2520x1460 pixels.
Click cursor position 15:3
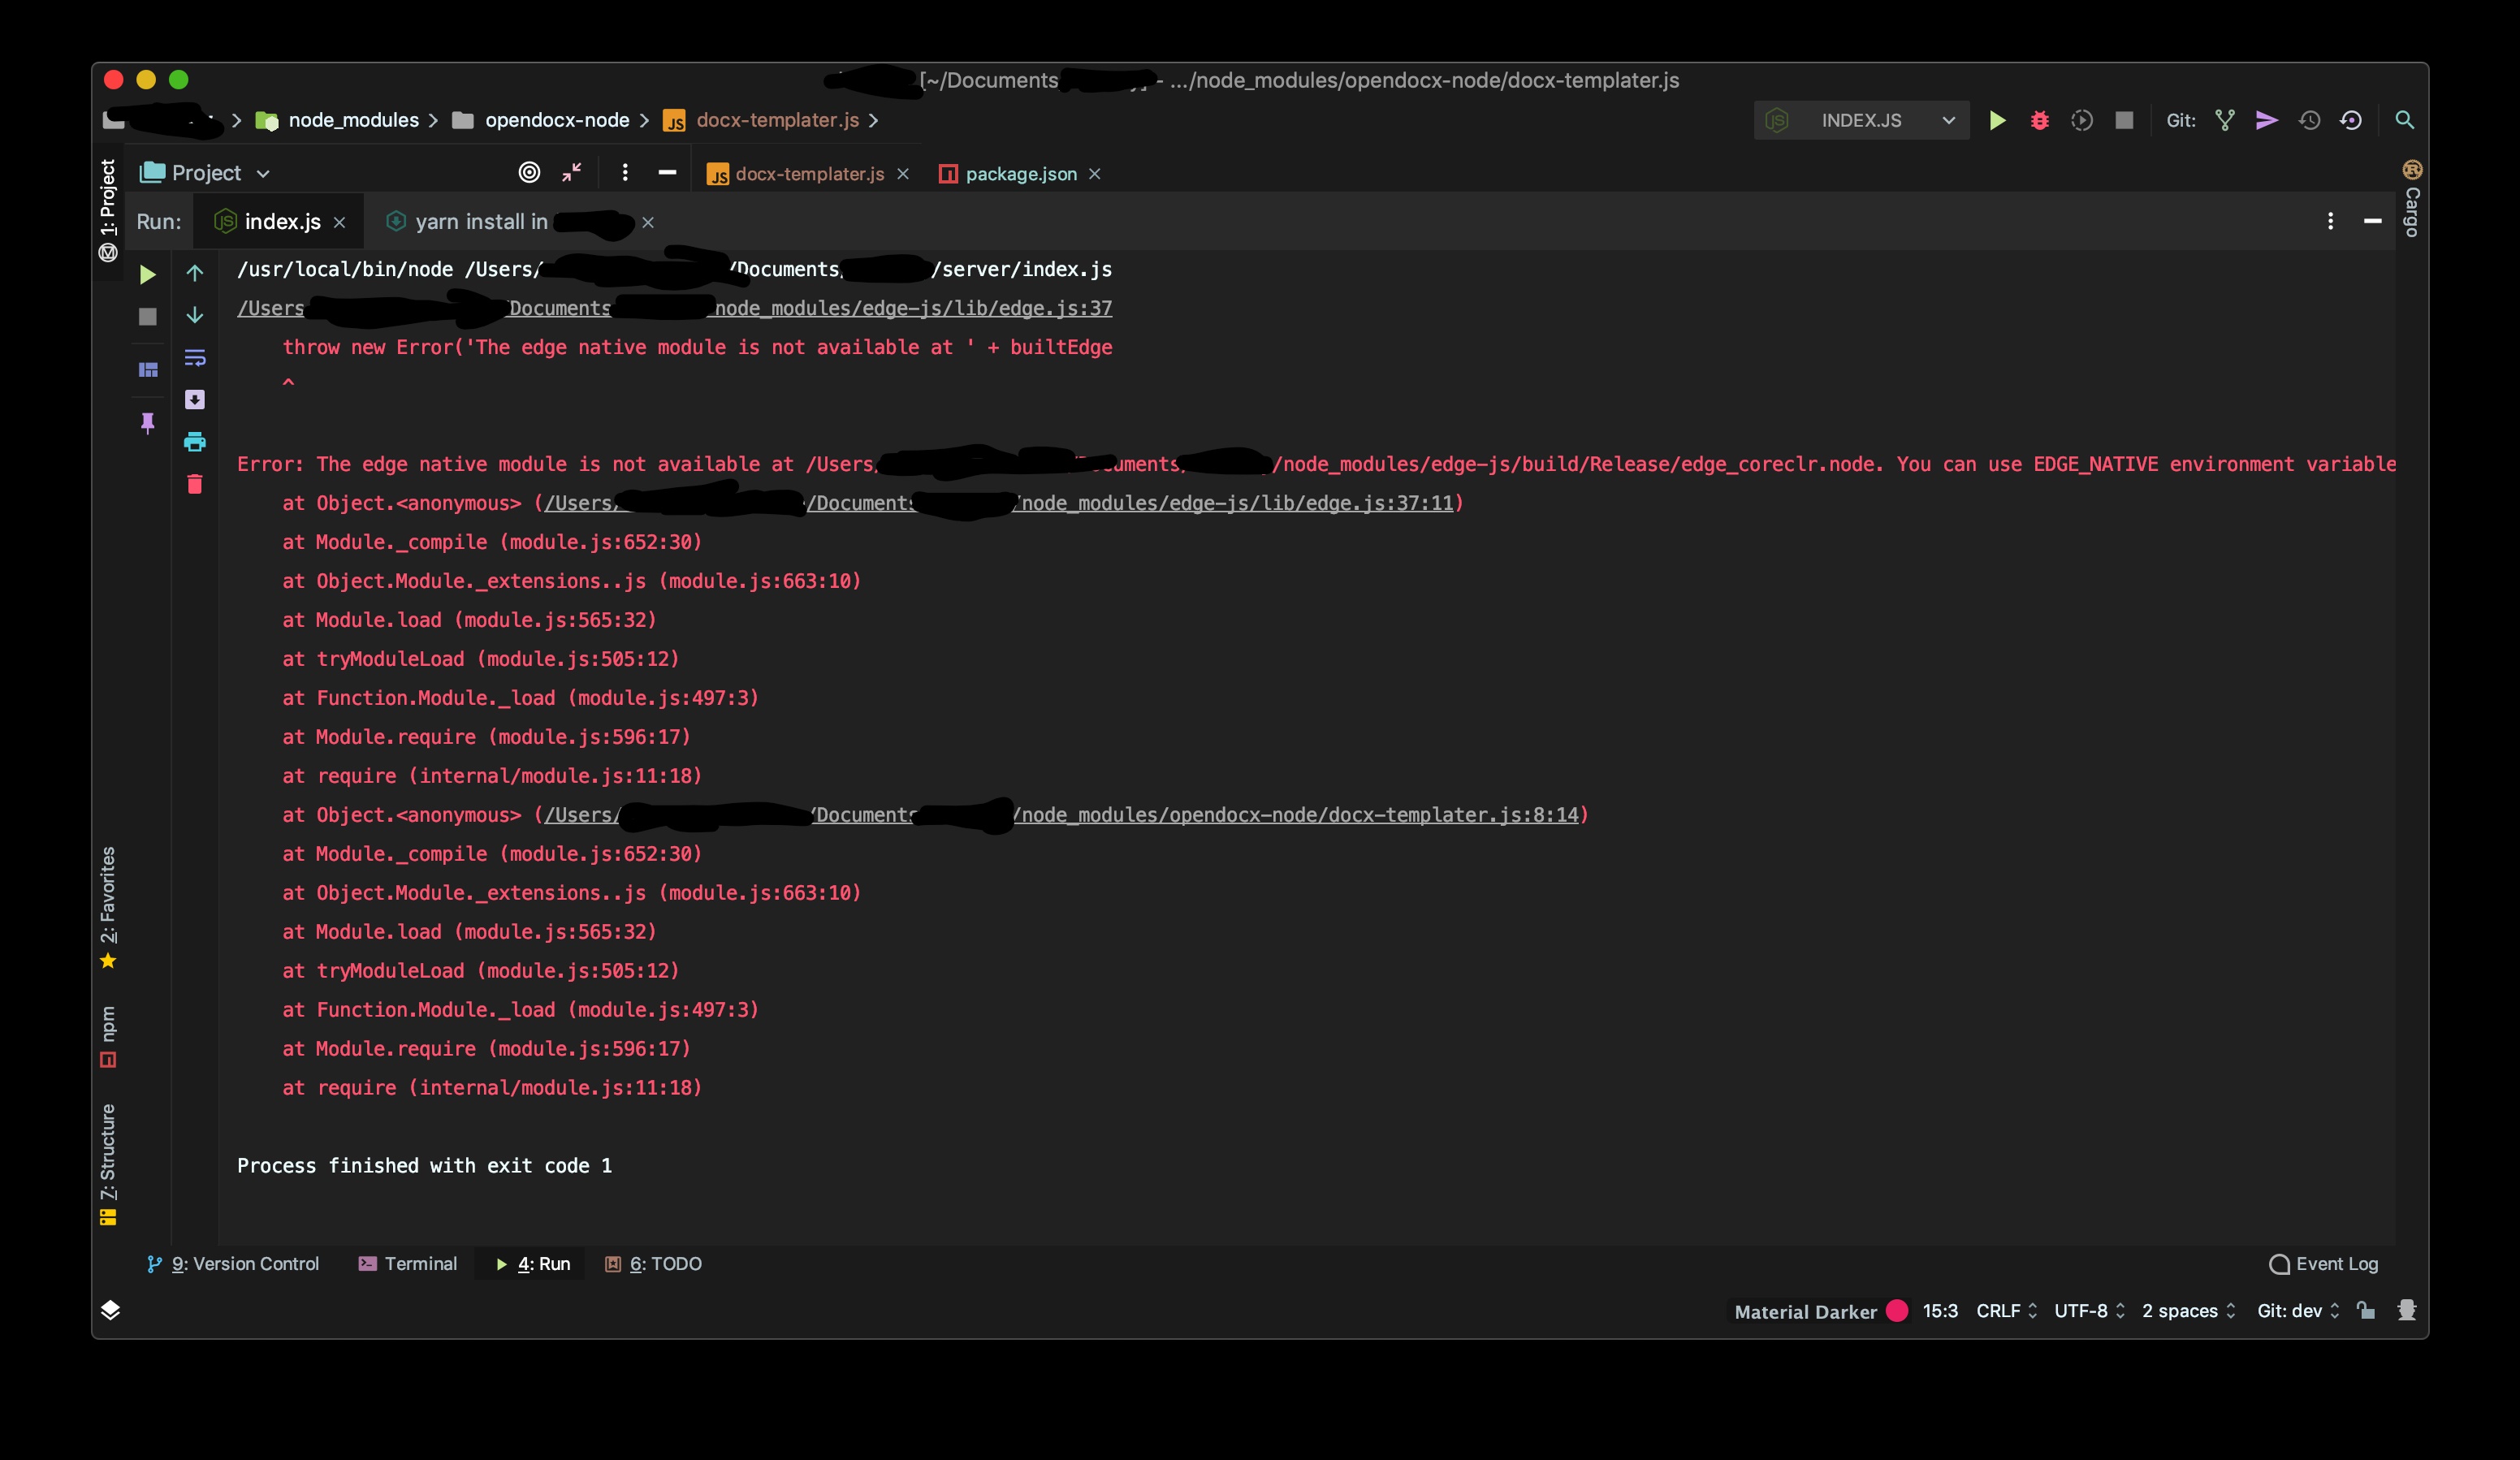1940,1310
